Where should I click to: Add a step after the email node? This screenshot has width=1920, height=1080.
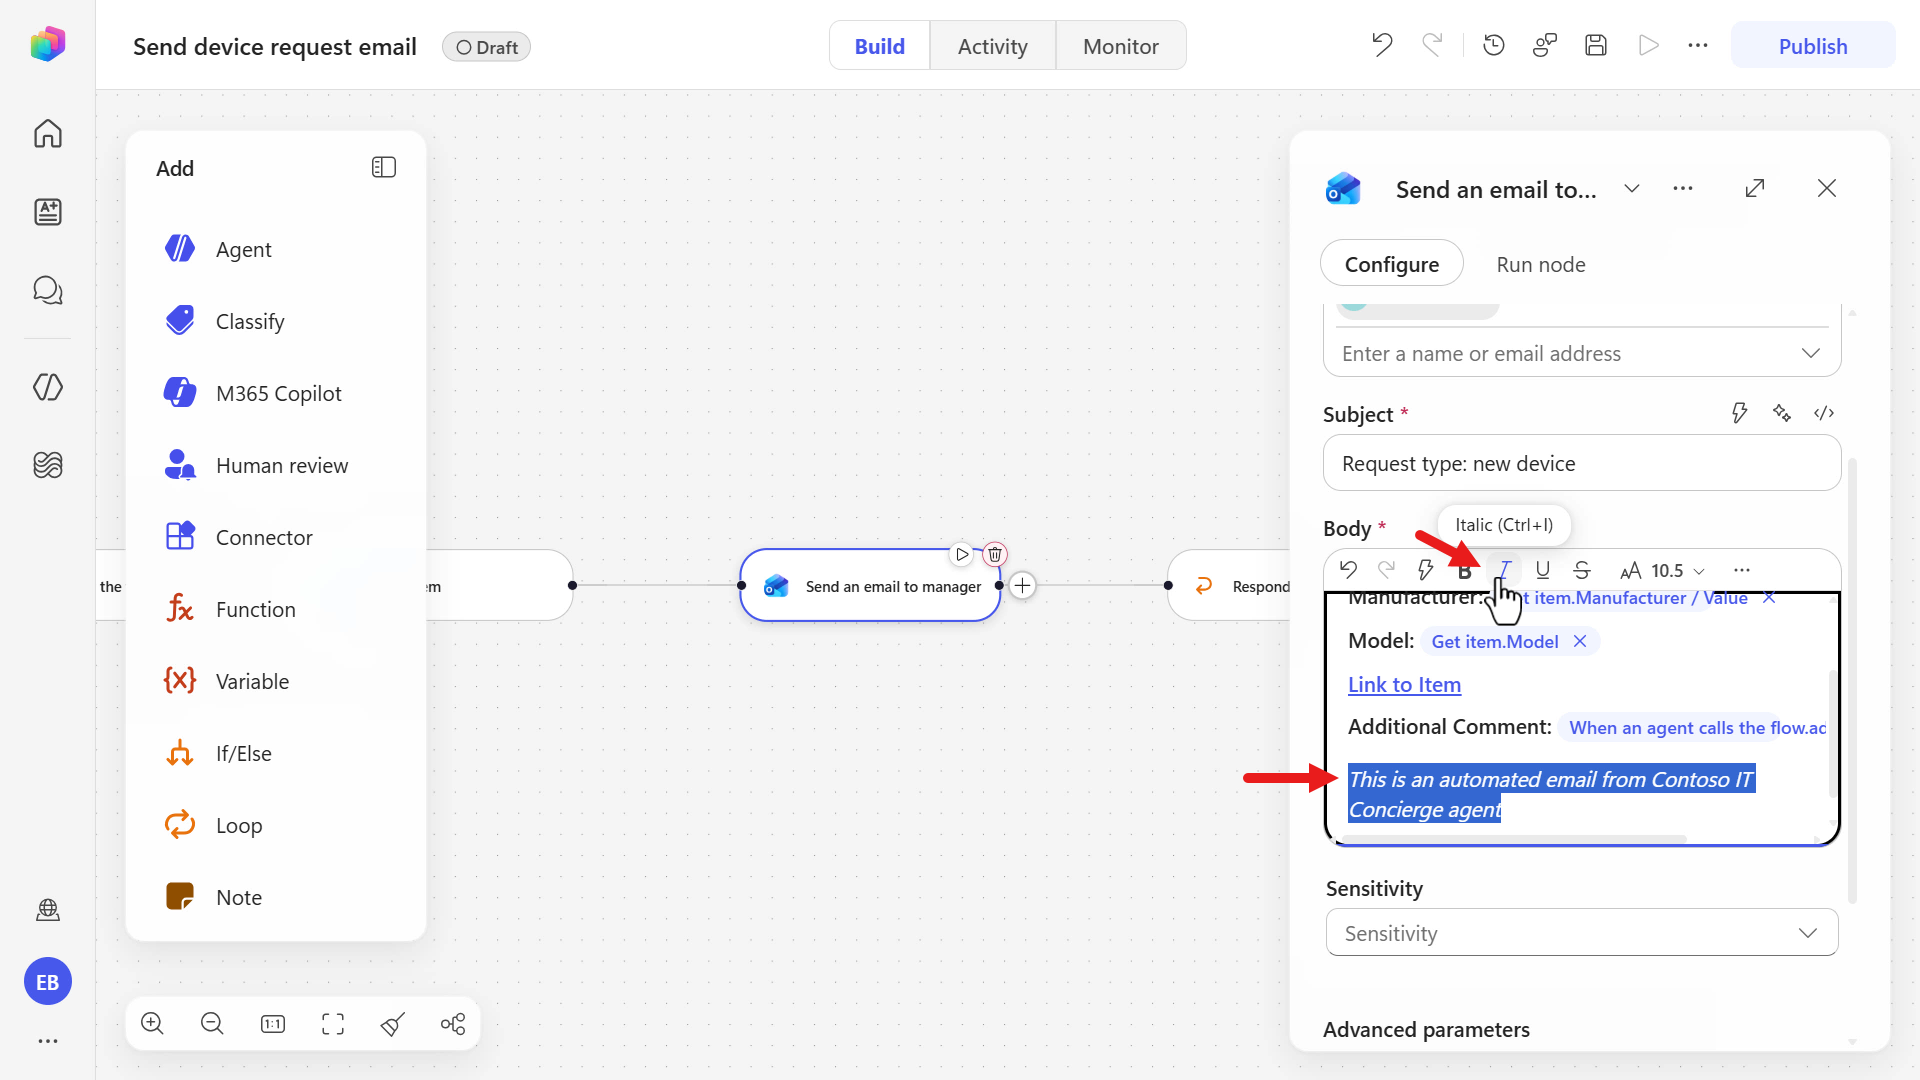click(x=1023, y=586)
